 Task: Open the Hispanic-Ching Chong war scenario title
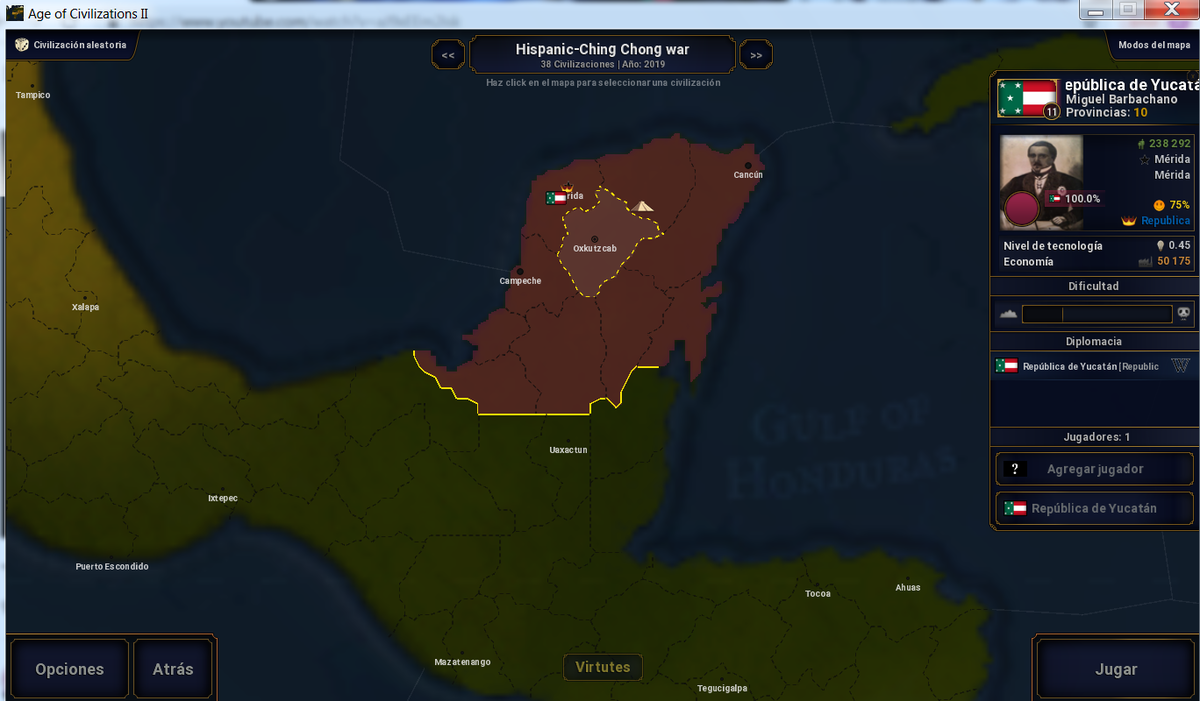click(x=602, y=54)
